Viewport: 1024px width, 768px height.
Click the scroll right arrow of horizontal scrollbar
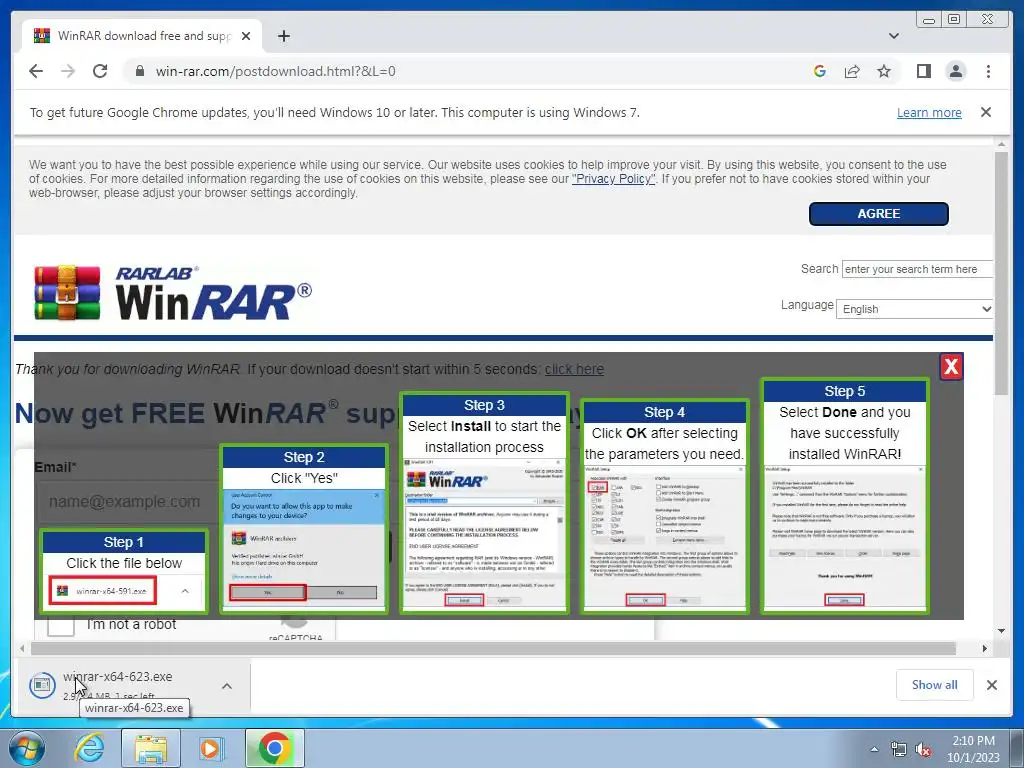985,648
